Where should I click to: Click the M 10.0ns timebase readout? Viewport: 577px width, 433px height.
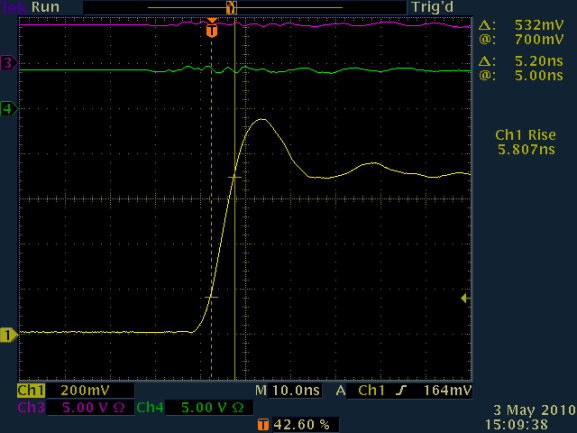pos(288,390)
